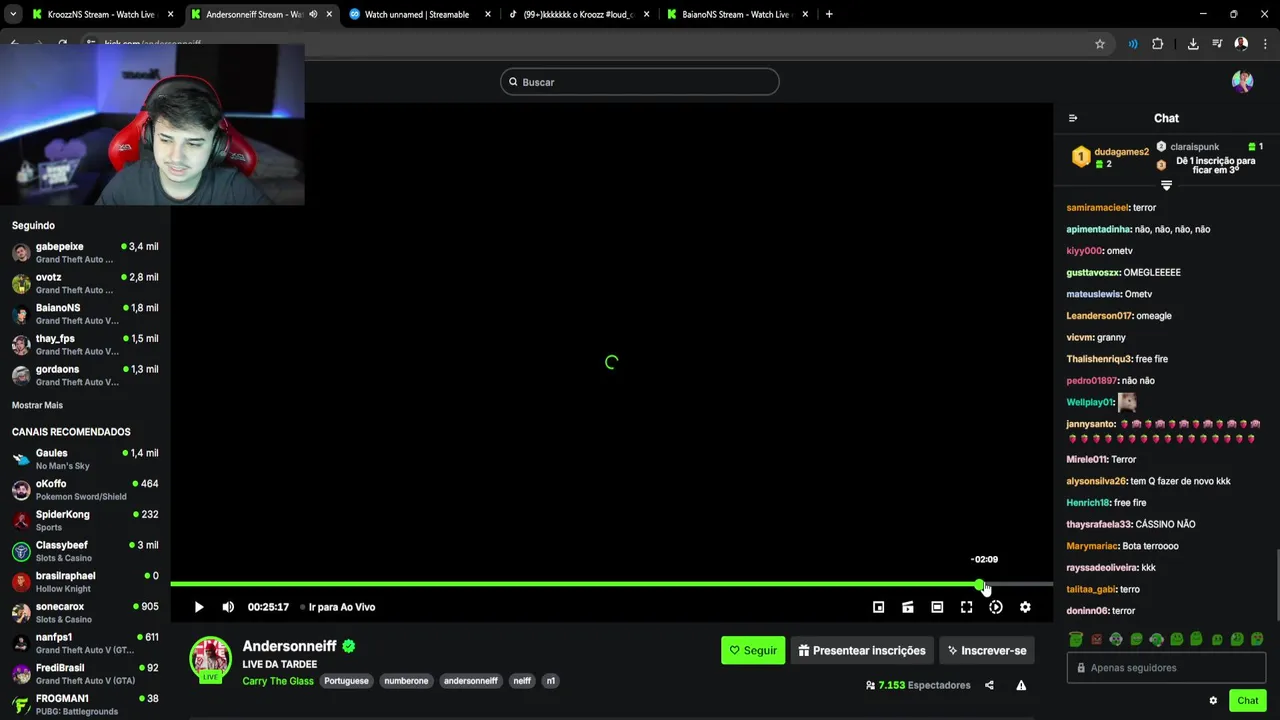1280x720 pixels.
Task: Share the stream with share icon
Action: click(x=989, y=685)
